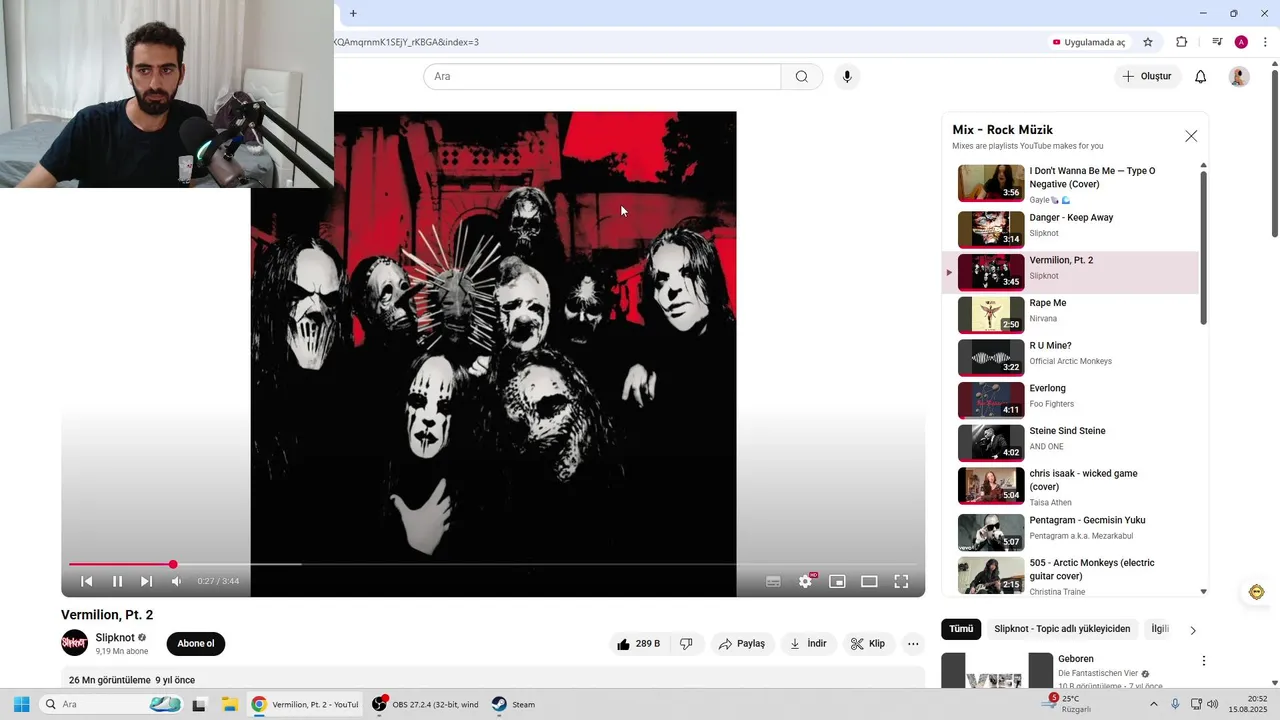1280x720 pixels.
Task: Download video with İndir button
Action: pos(808,644)
